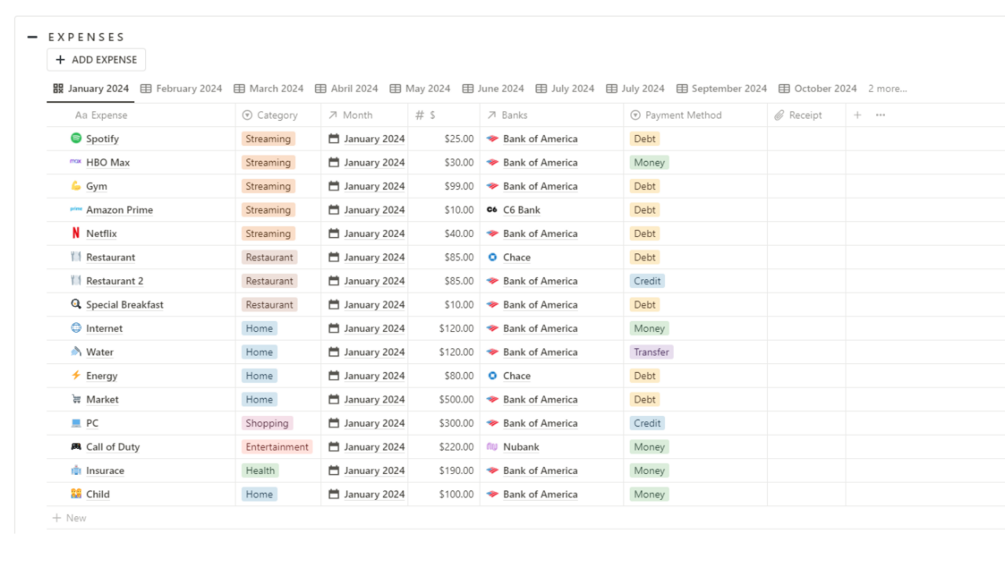Click the Energy lightning bolt icon
Image resolution: width=1005 pixels, height=565 pixels.
pyautogui.click(x=76, y=375)
